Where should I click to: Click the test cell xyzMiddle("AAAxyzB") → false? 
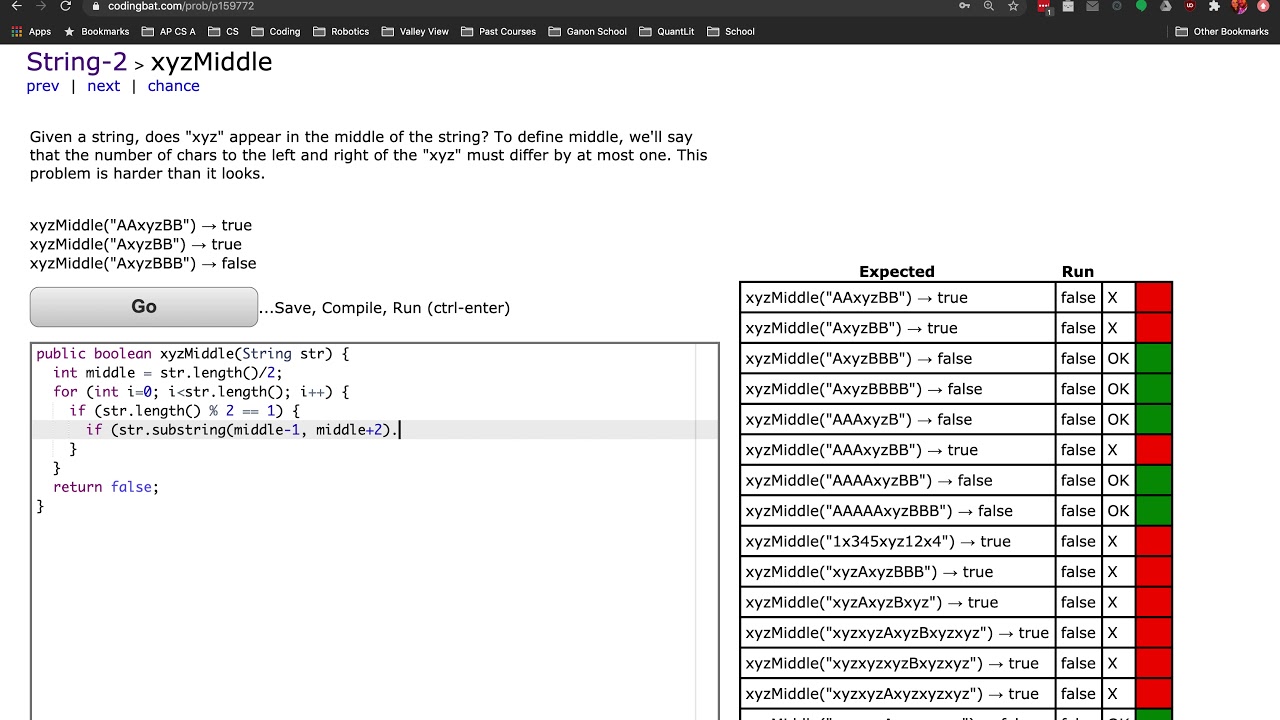898,419
